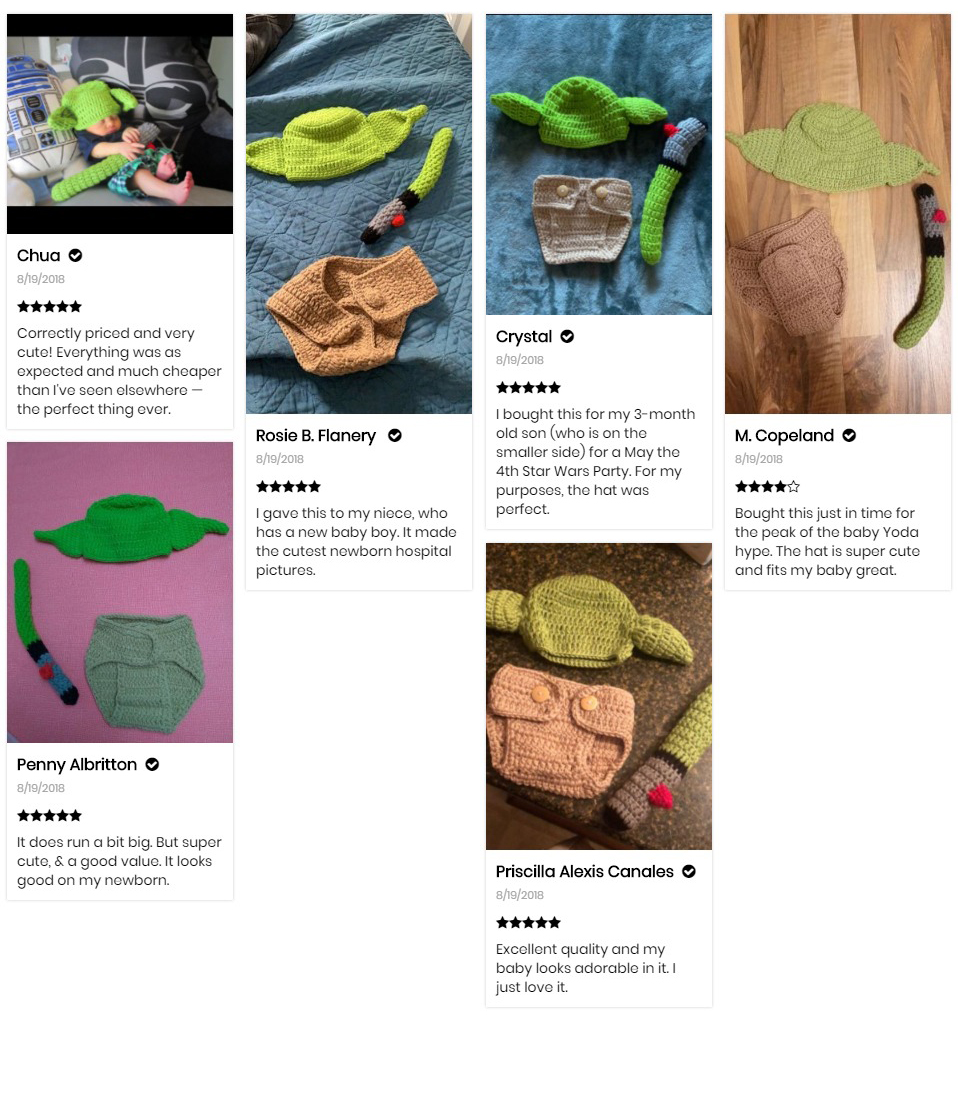
Task: Open Chua's baby photo with R2-D2
Action: point(120,124)
